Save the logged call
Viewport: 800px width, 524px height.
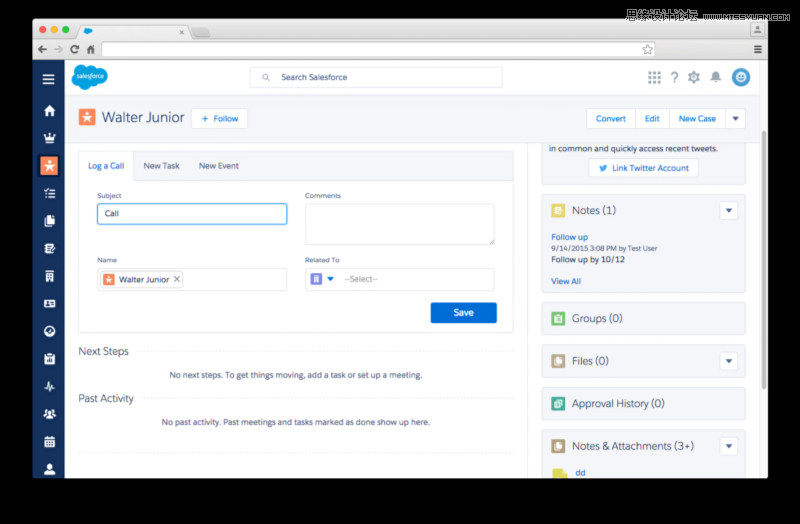[x=463, y=313]
